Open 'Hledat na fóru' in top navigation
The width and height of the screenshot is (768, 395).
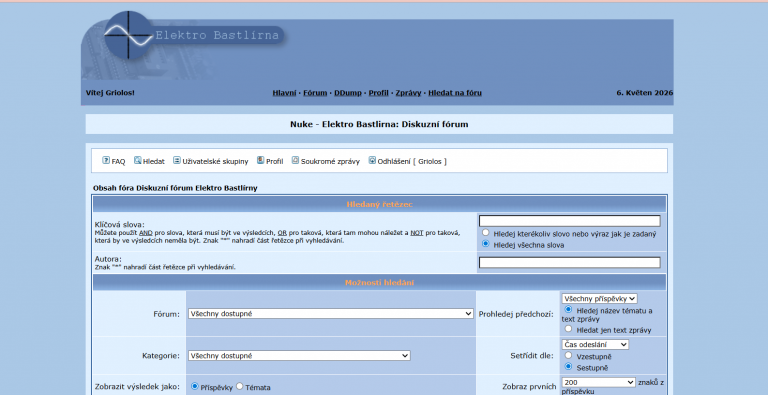(455, 93)
